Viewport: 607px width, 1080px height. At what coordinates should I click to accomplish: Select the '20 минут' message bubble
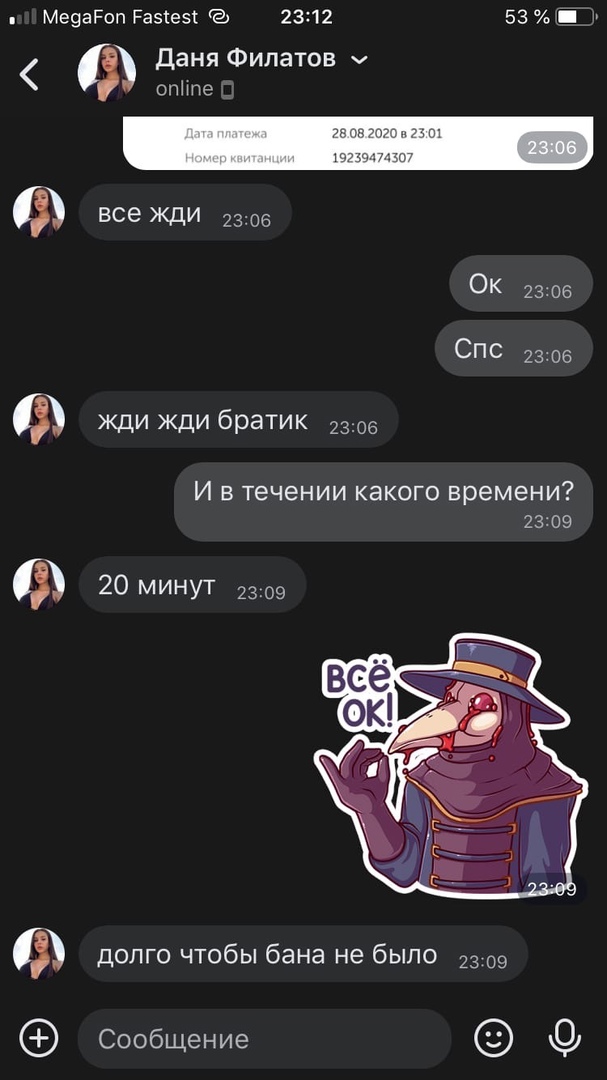tap(192, 585)
